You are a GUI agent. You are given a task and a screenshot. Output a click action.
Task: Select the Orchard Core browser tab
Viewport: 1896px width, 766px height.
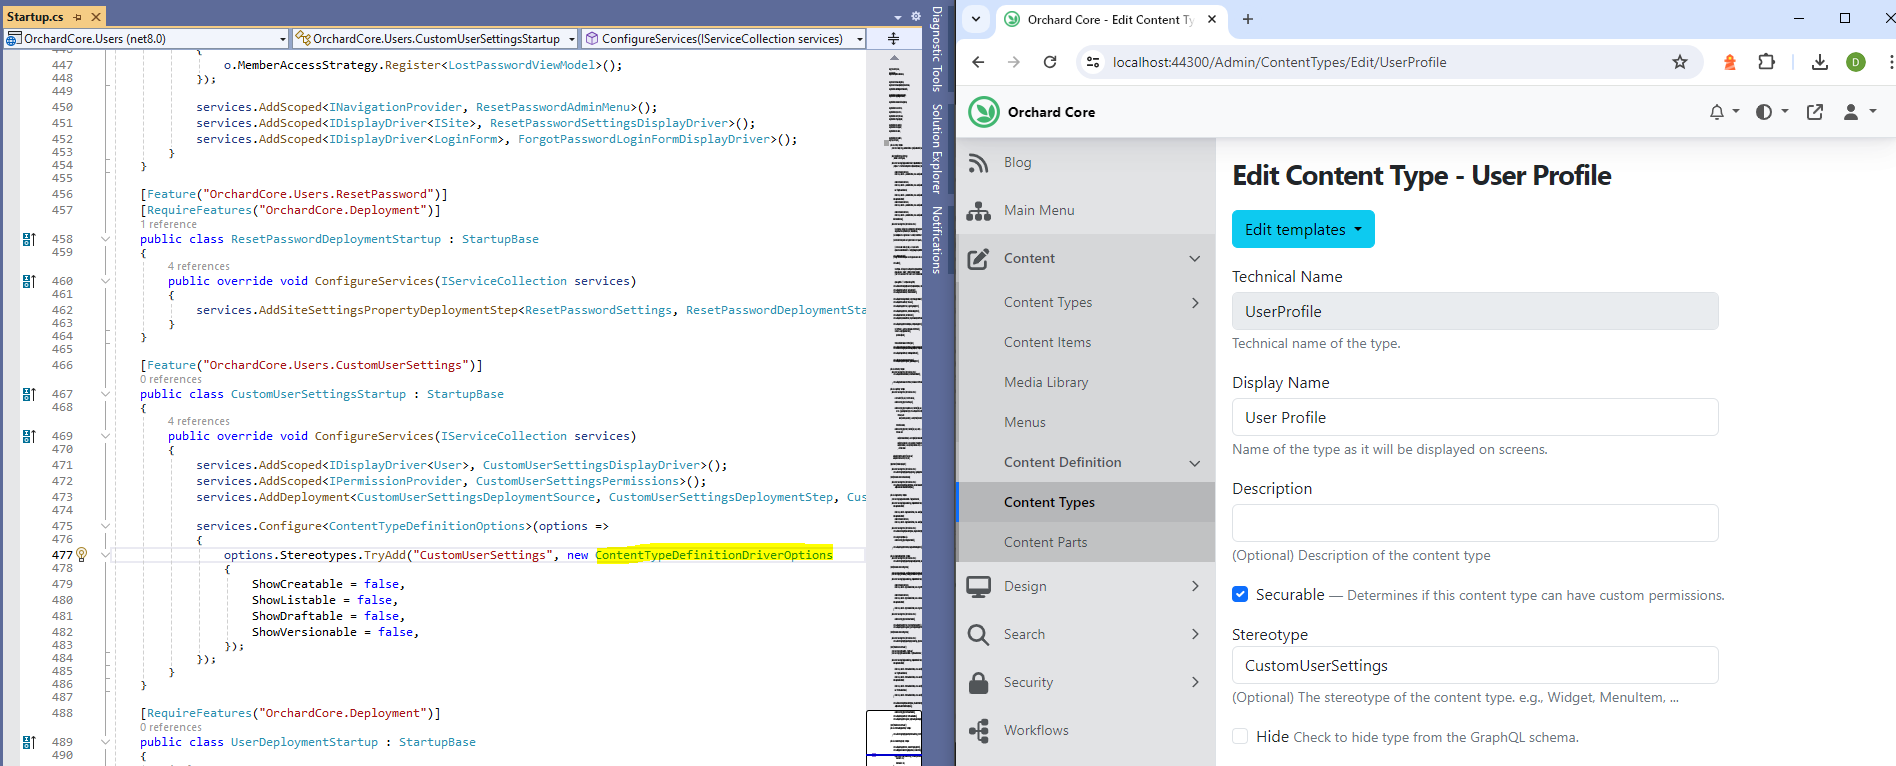click(1110, 19)
